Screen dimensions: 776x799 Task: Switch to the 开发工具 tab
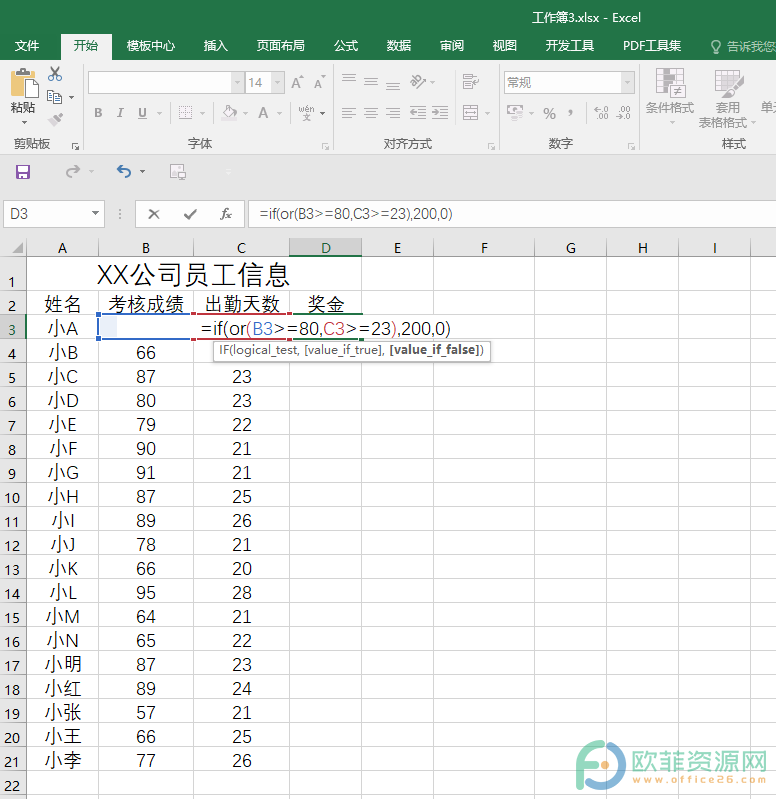pyautogui.click(x=570, y=46)
